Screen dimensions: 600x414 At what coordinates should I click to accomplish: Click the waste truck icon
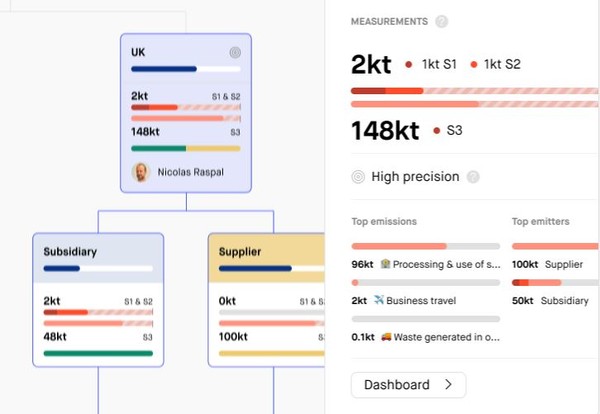(386, 337)
